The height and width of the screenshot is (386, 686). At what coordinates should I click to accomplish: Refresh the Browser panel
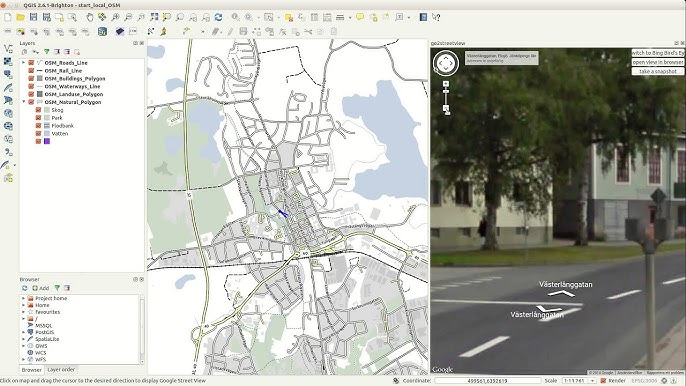pos(24,288)
